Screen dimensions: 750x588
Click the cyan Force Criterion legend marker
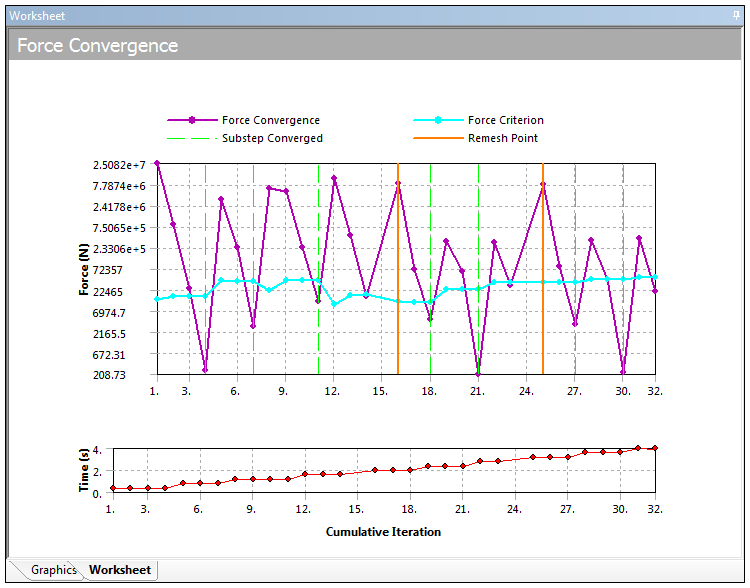pyautogui.click(x=438, y=121)
